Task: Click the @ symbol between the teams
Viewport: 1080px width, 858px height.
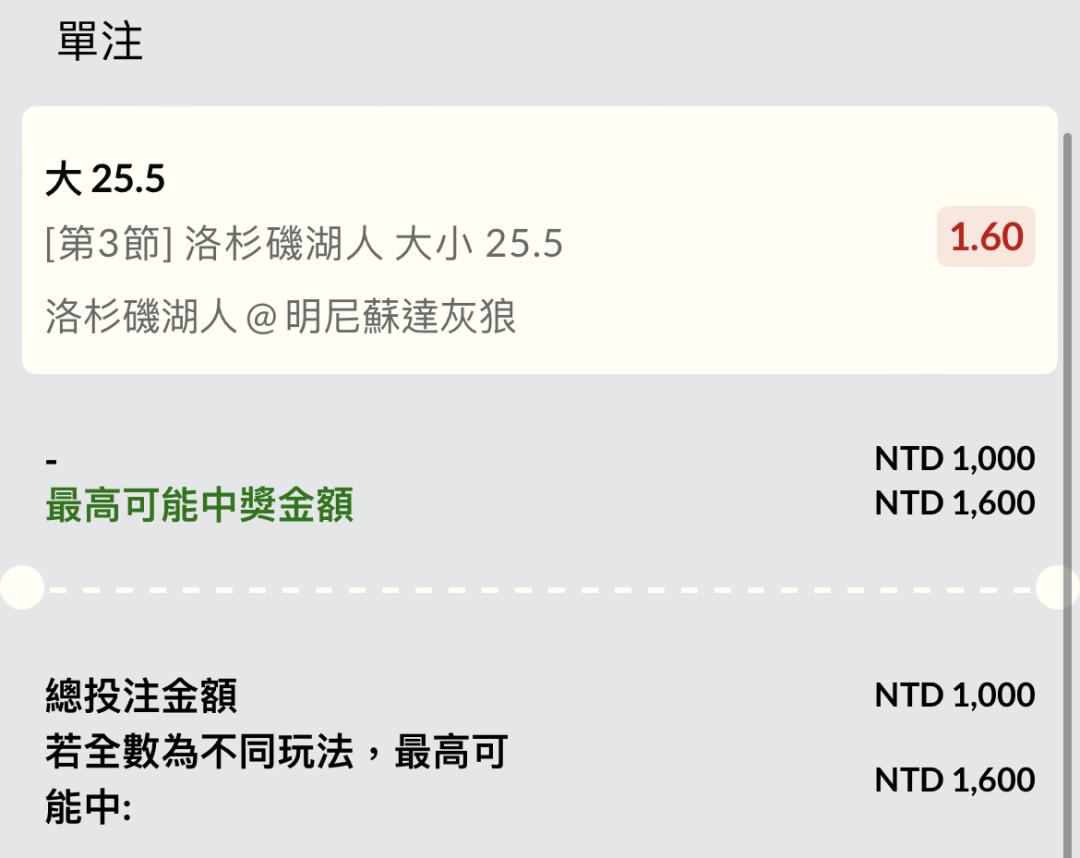Action: coord(260,318)
